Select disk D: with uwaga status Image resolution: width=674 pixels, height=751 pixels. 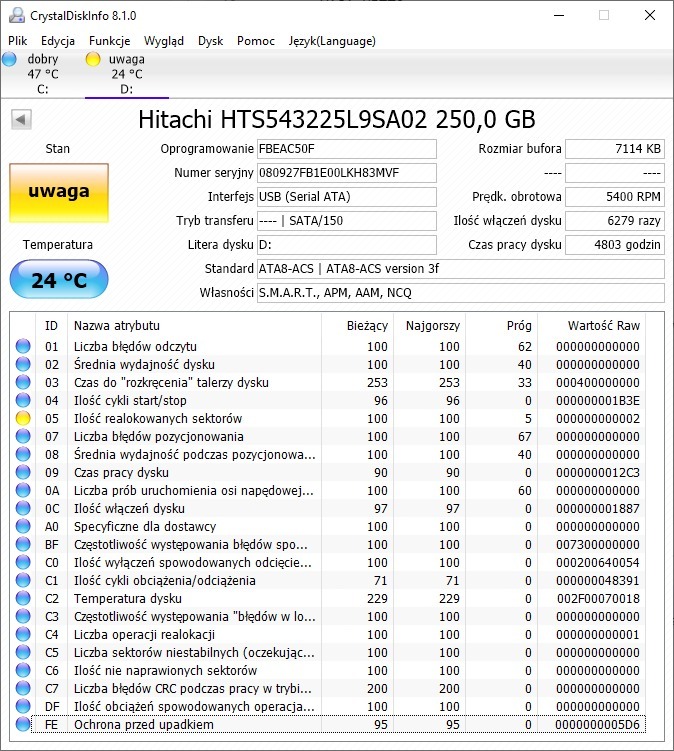126,74
